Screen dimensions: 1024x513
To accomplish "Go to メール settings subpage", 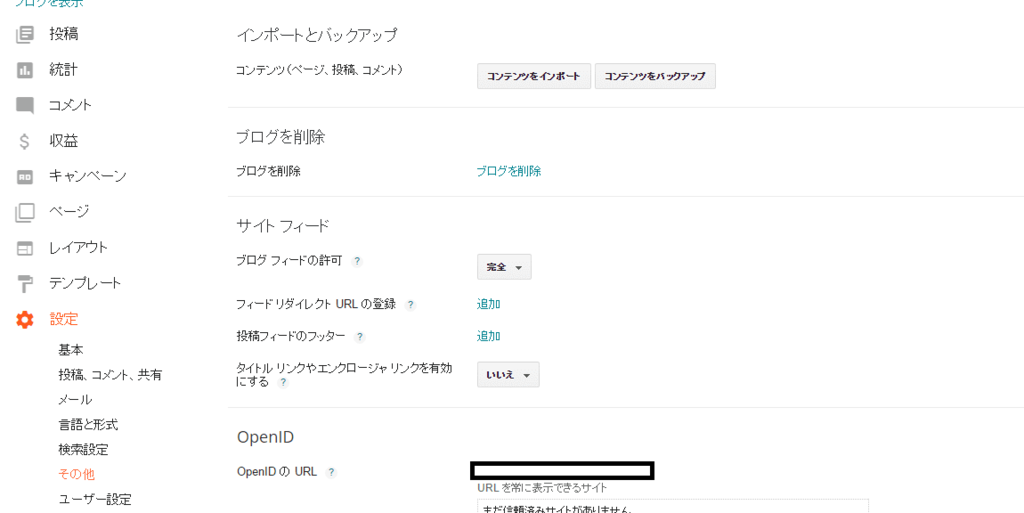I will [x=75, y=399].
